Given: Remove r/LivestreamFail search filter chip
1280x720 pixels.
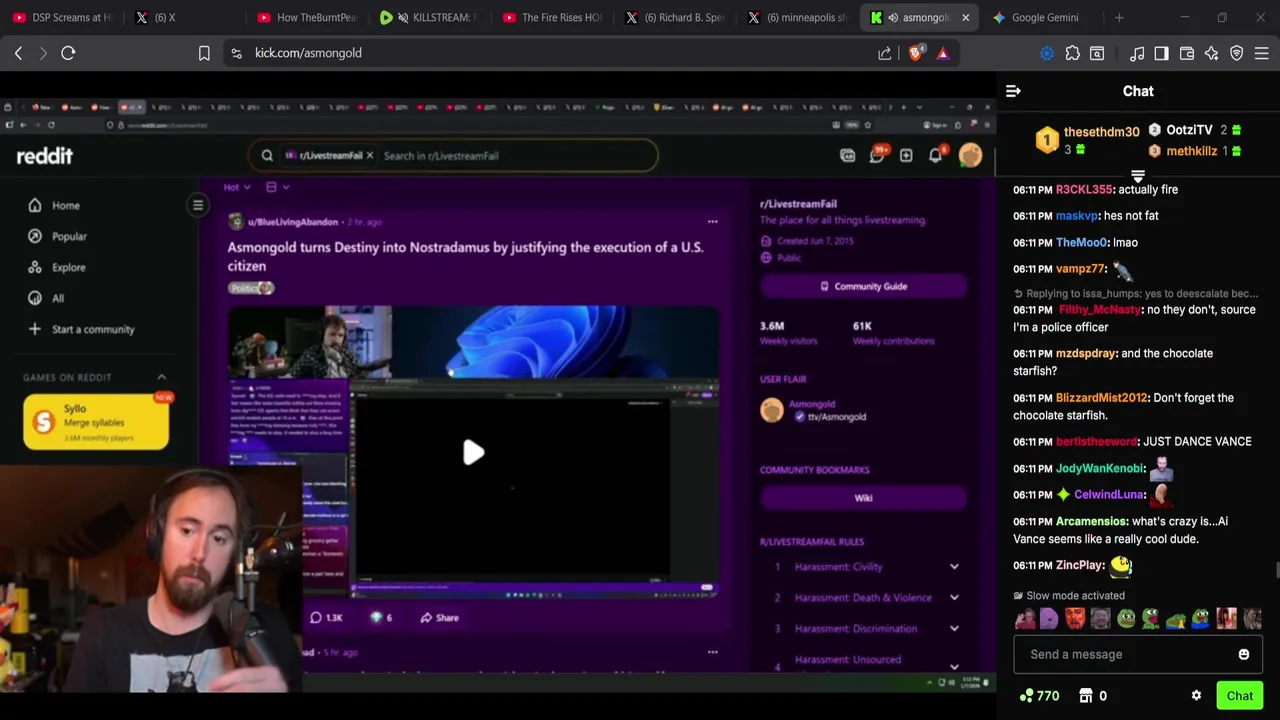Looking at the screenshot, I should tap(369, 156).
